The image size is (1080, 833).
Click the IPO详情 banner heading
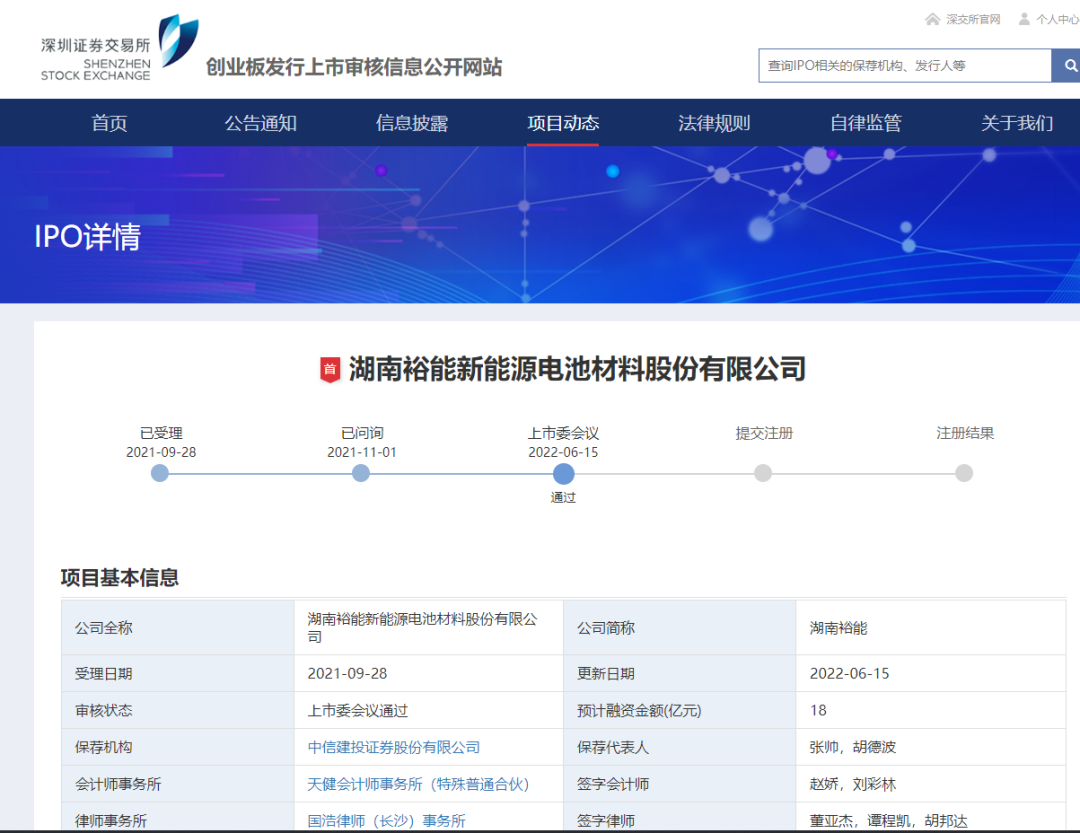87,236
